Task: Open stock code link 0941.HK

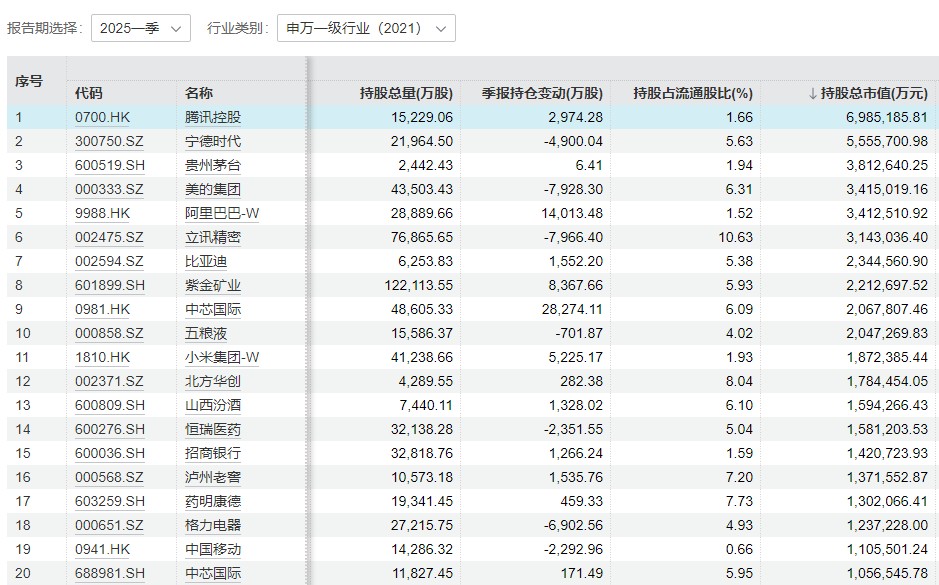Action: click(x=102, y=548)
